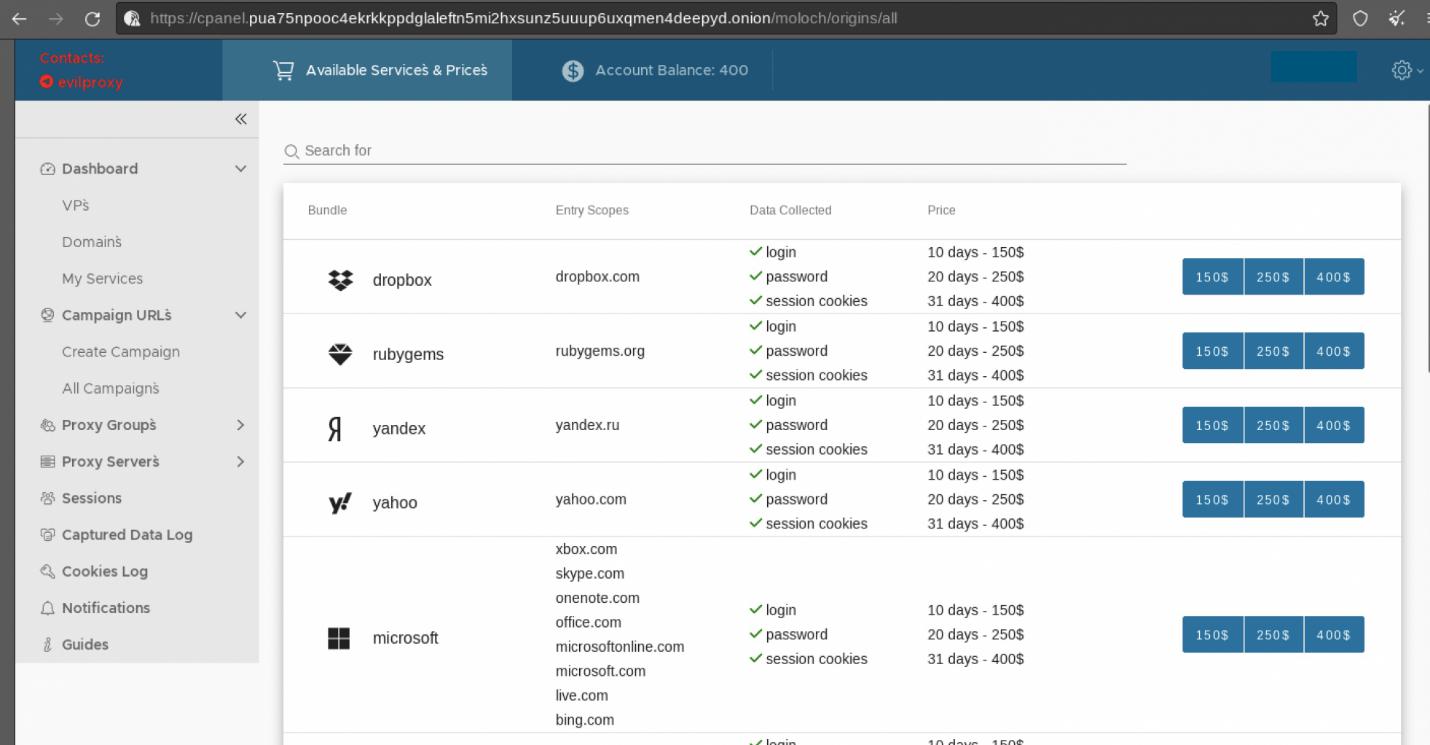This screenshot has width=1430, height=745.
Task: Click the Guides info icon
Action: (x=48, y=645)
